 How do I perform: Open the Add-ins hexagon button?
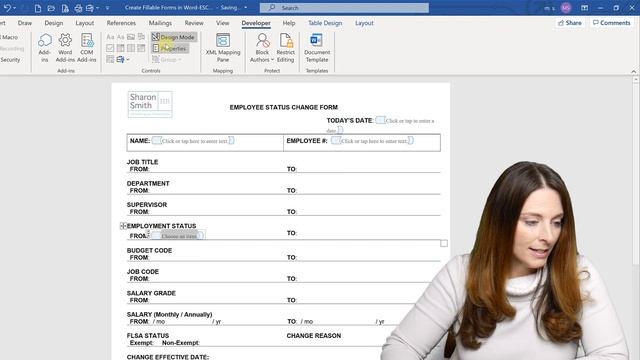click(x=44, y=48)
